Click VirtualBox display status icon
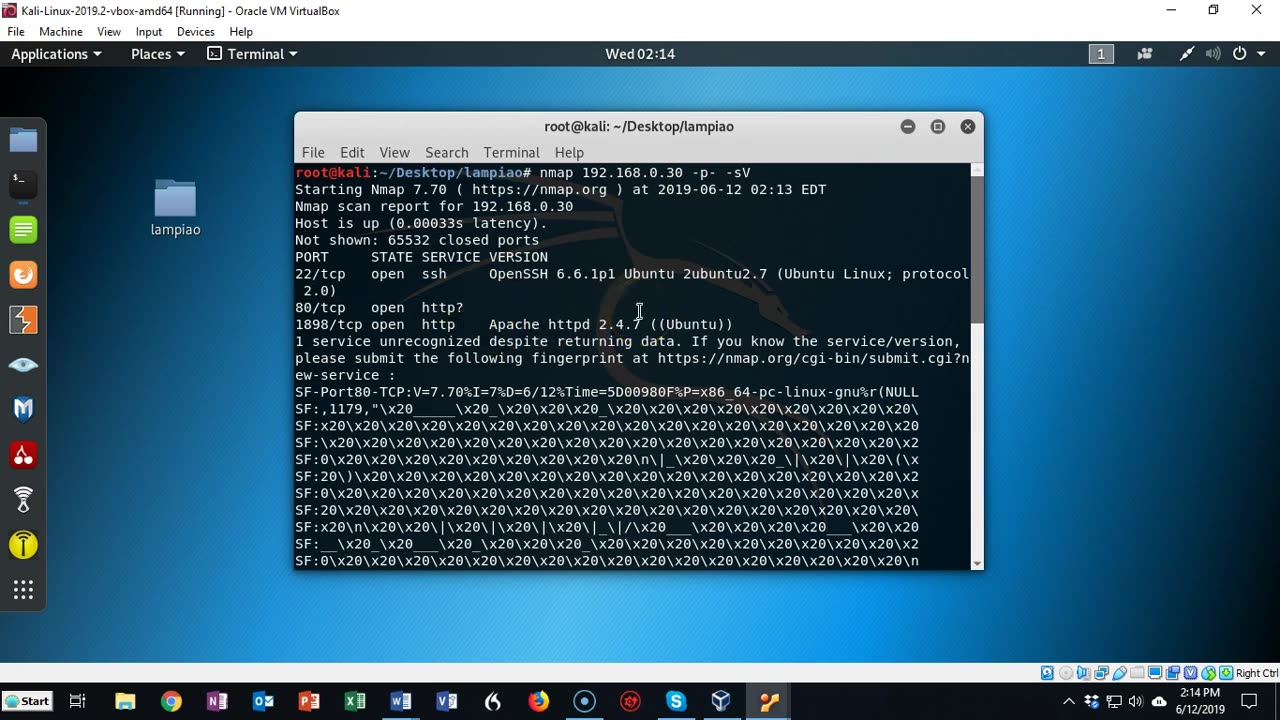The height and width of the screenshot is (720, 1280). pyautogui.click(x=1155, y=673)
